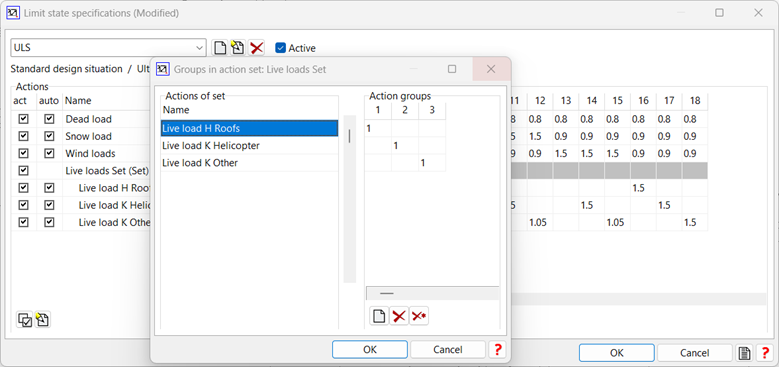The height and width of the screenshot is (367, 779).
Task: Click 1.05 value in column 15
Action: pos(618,222)
